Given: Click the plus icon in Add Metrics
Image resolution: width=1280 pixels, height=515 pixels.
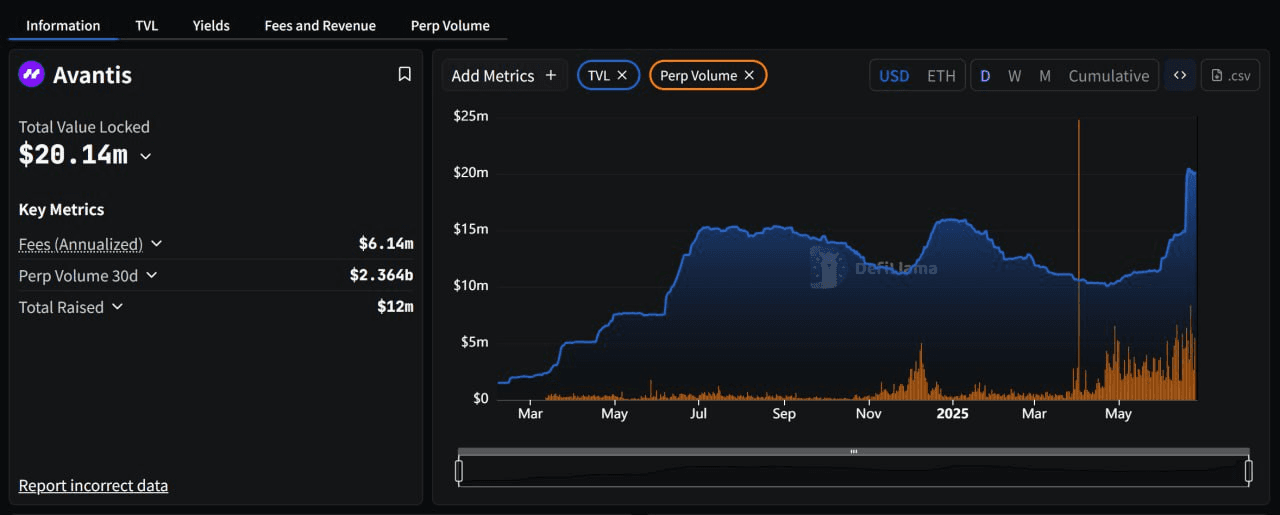Looking at the screenshot, I should pyautogui.click(x=551, y=75).
